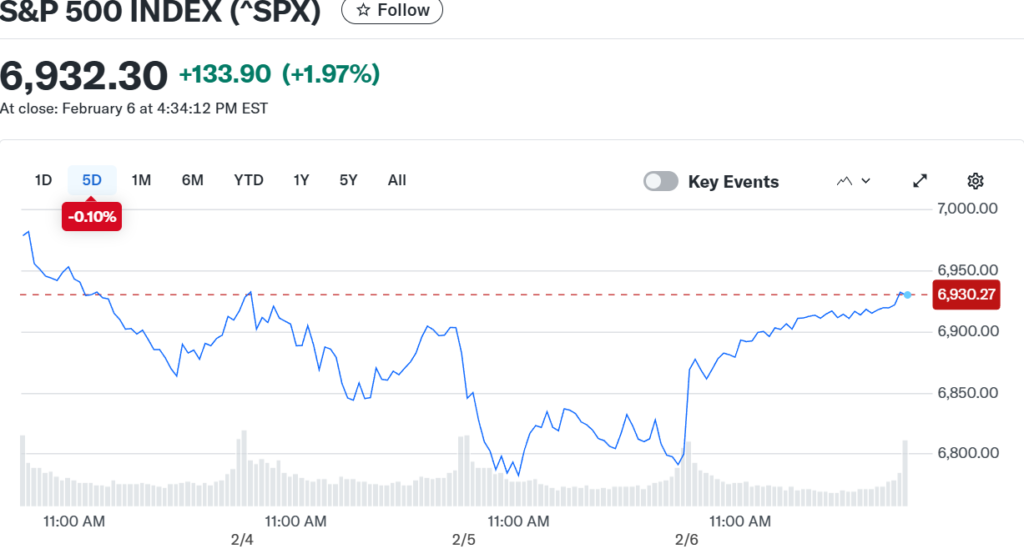Screen dimensions: 1024x549
Task: Show the All time range
Action: pyautogui.click(x=397, y=180)
